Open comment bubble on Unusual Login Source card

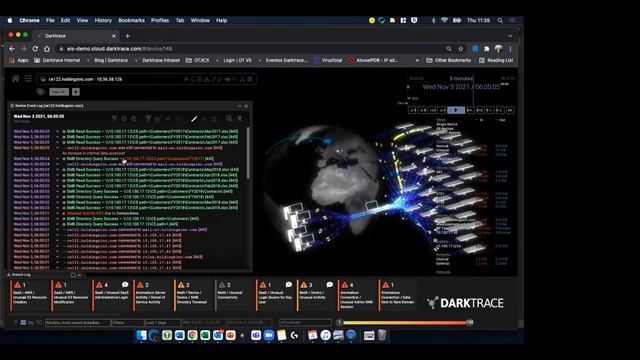coord(289,284)
